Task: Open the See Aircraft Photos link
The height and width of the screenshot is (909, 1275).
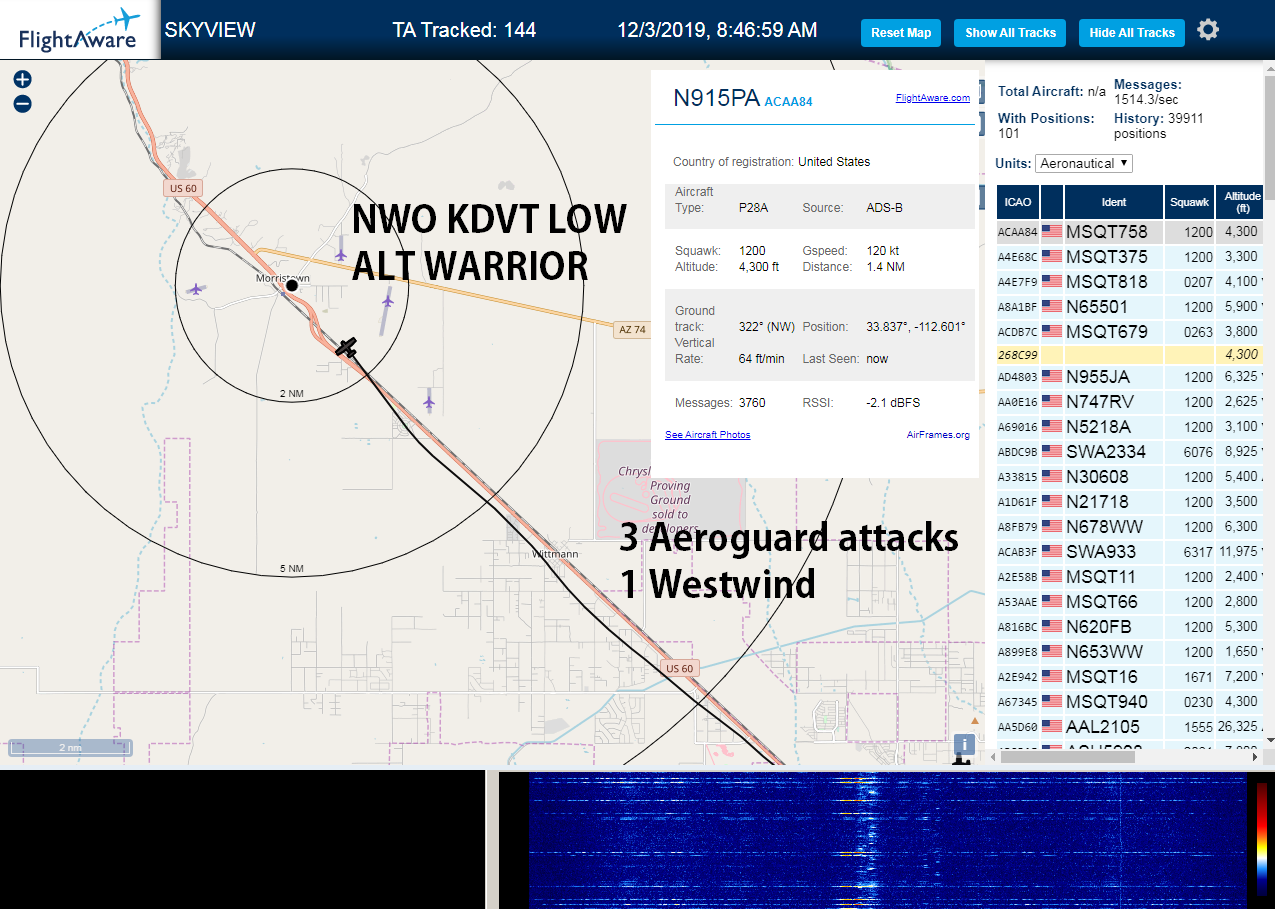Action: click(x=707, y=435)
